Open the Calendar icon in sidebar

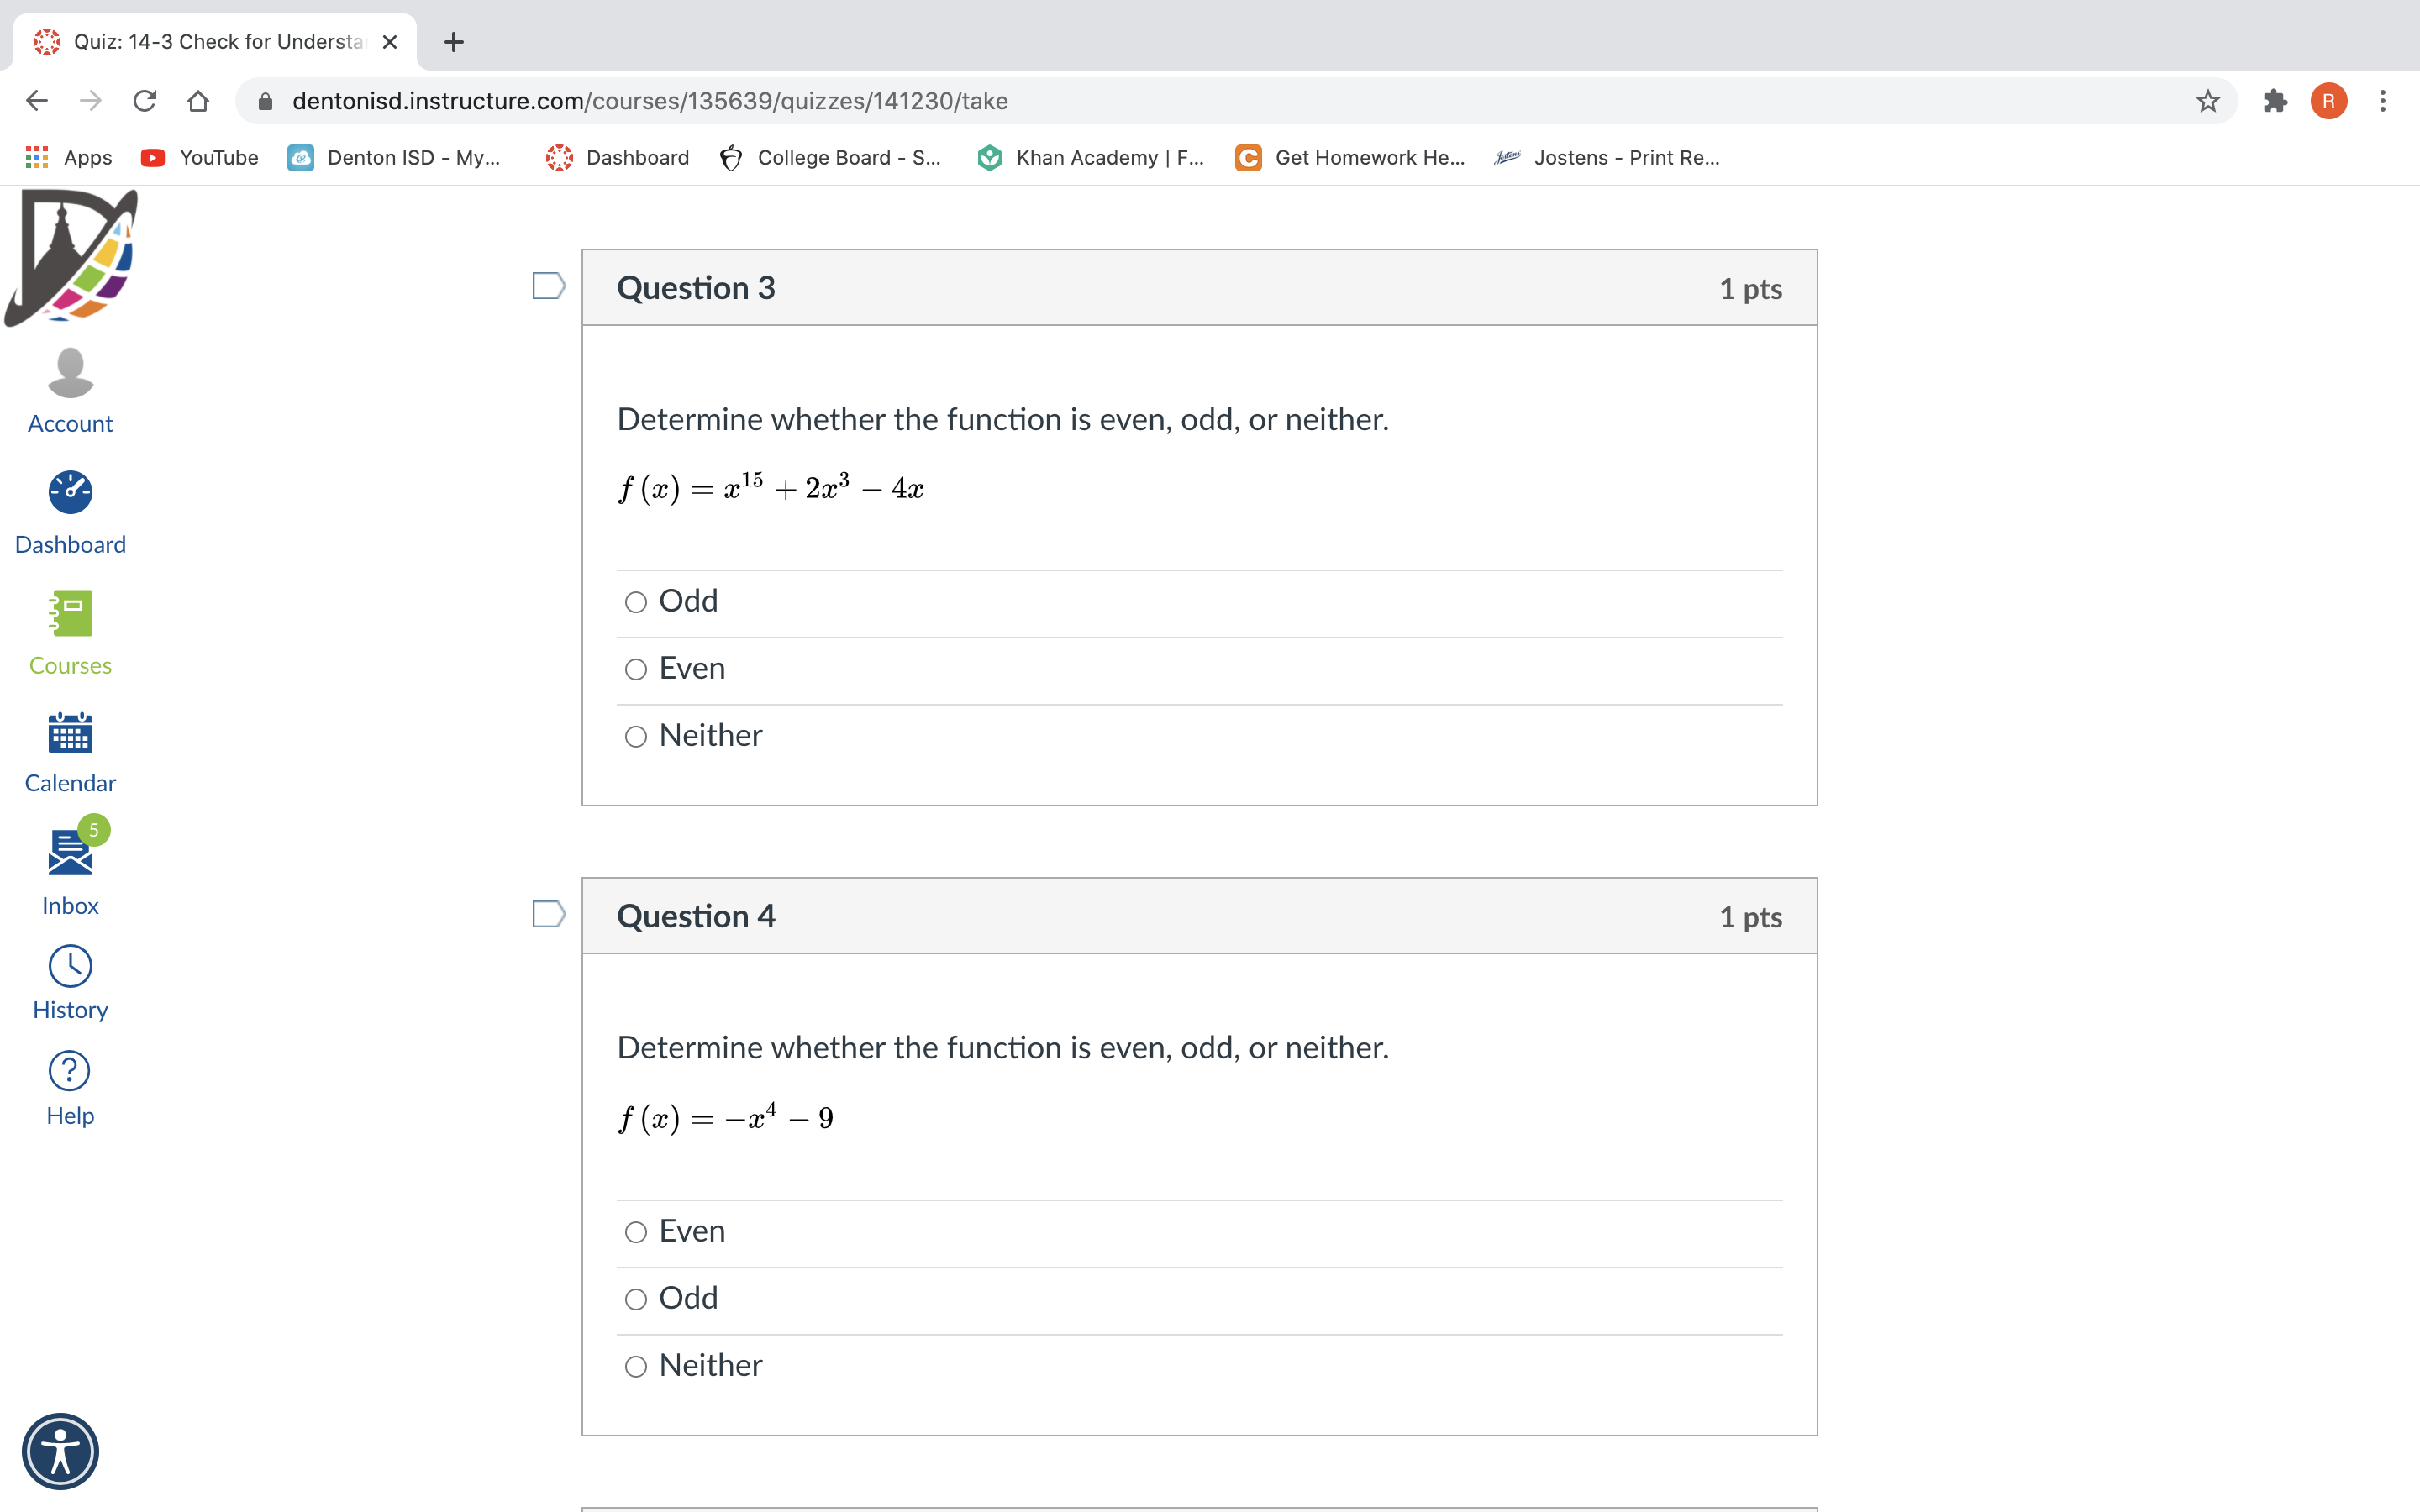click(70, 733)
